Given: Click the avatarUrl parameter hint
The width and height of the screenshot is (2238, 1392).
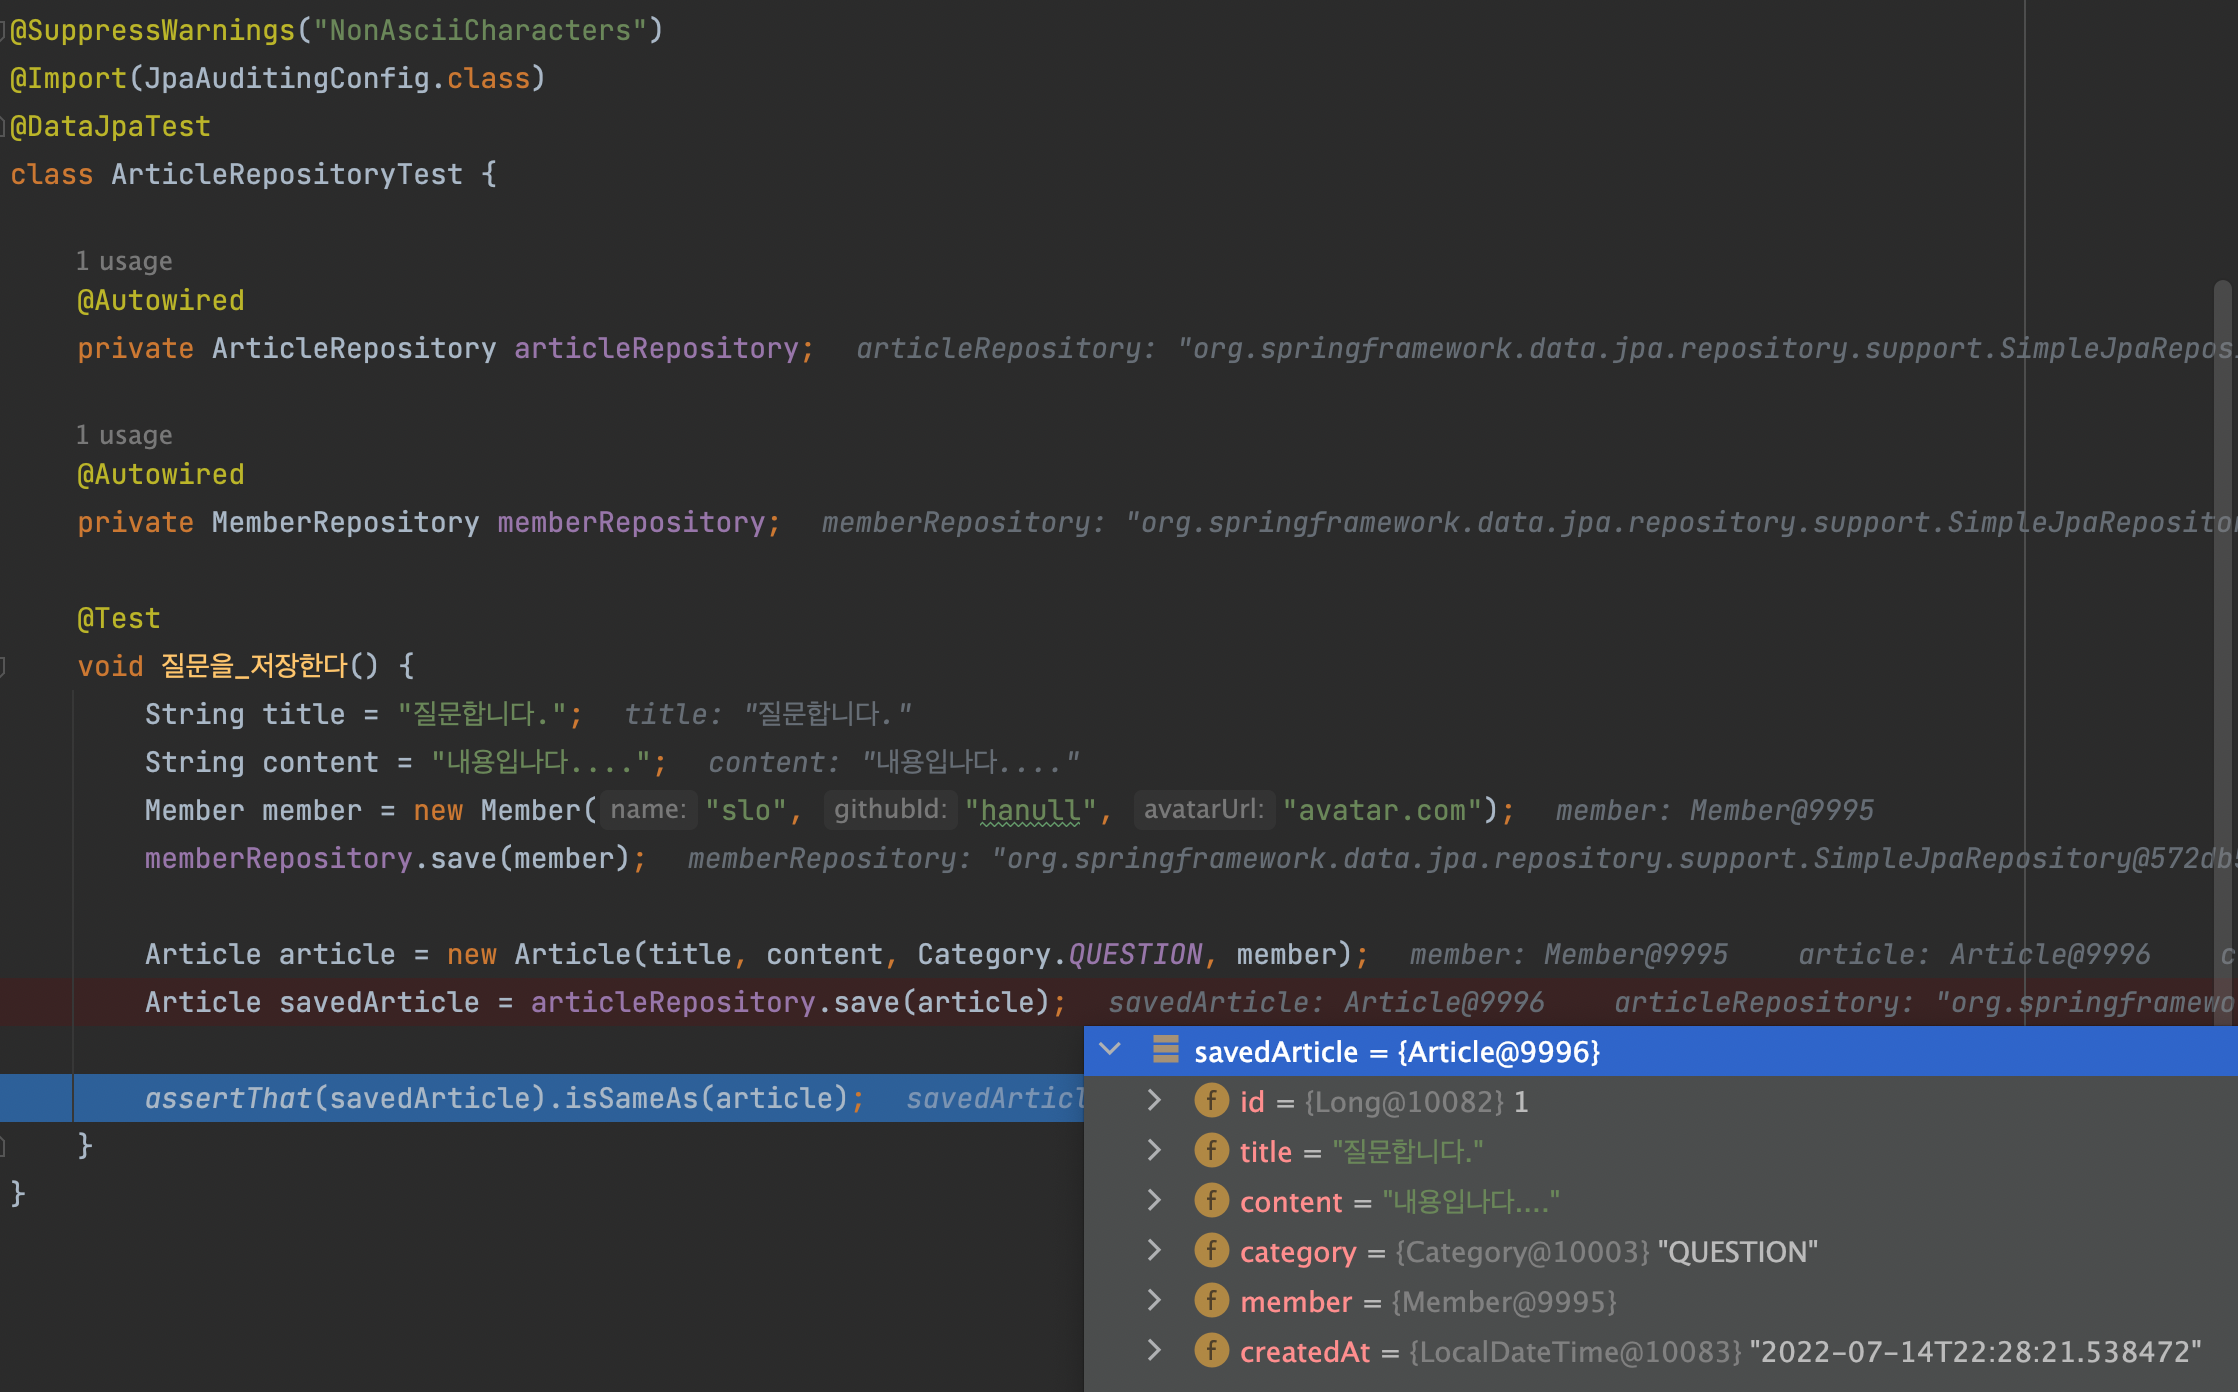Looking at the screenshot, I should [1203, 809].
